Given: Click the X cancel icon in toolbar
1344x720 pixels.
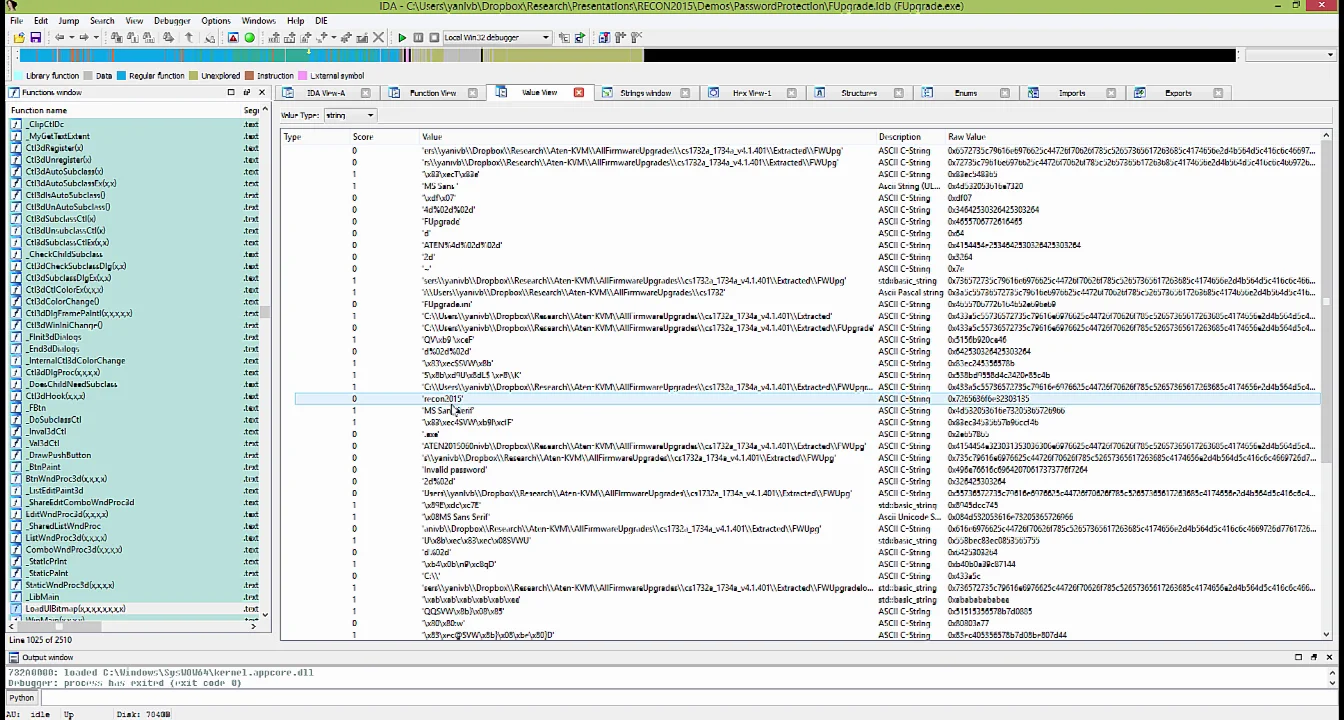Looking at the screenshot, I should 378,38.
